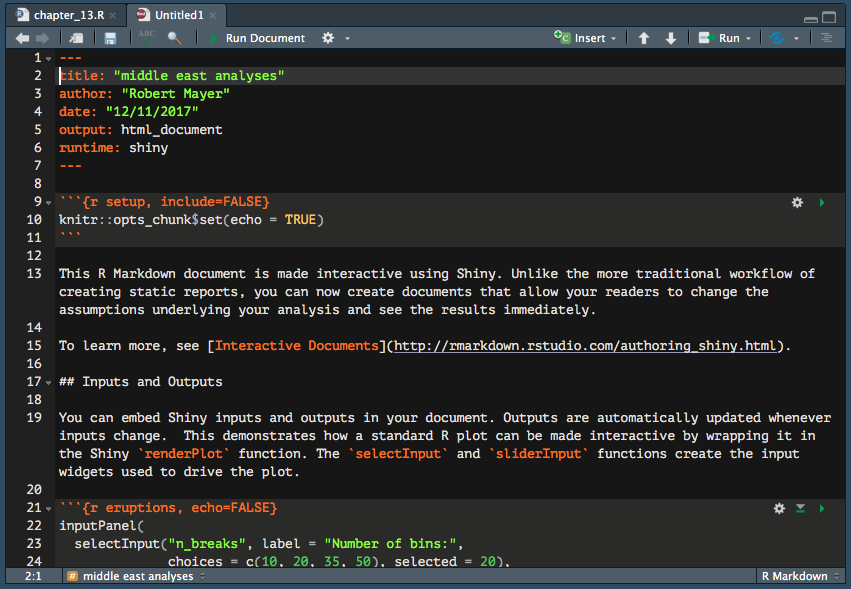
Task: Open find and replace magnifier
Action: pos(174,38)
